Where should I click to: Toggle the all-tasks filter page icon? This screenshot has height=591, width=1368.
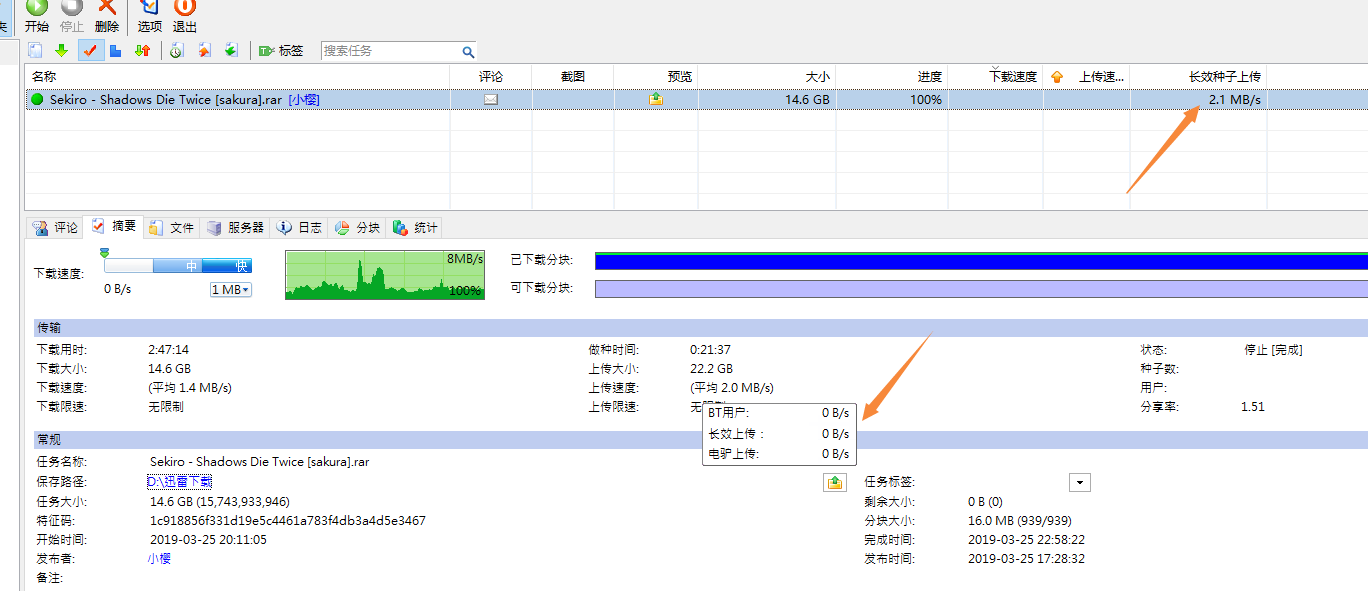[x=36, y=50]
